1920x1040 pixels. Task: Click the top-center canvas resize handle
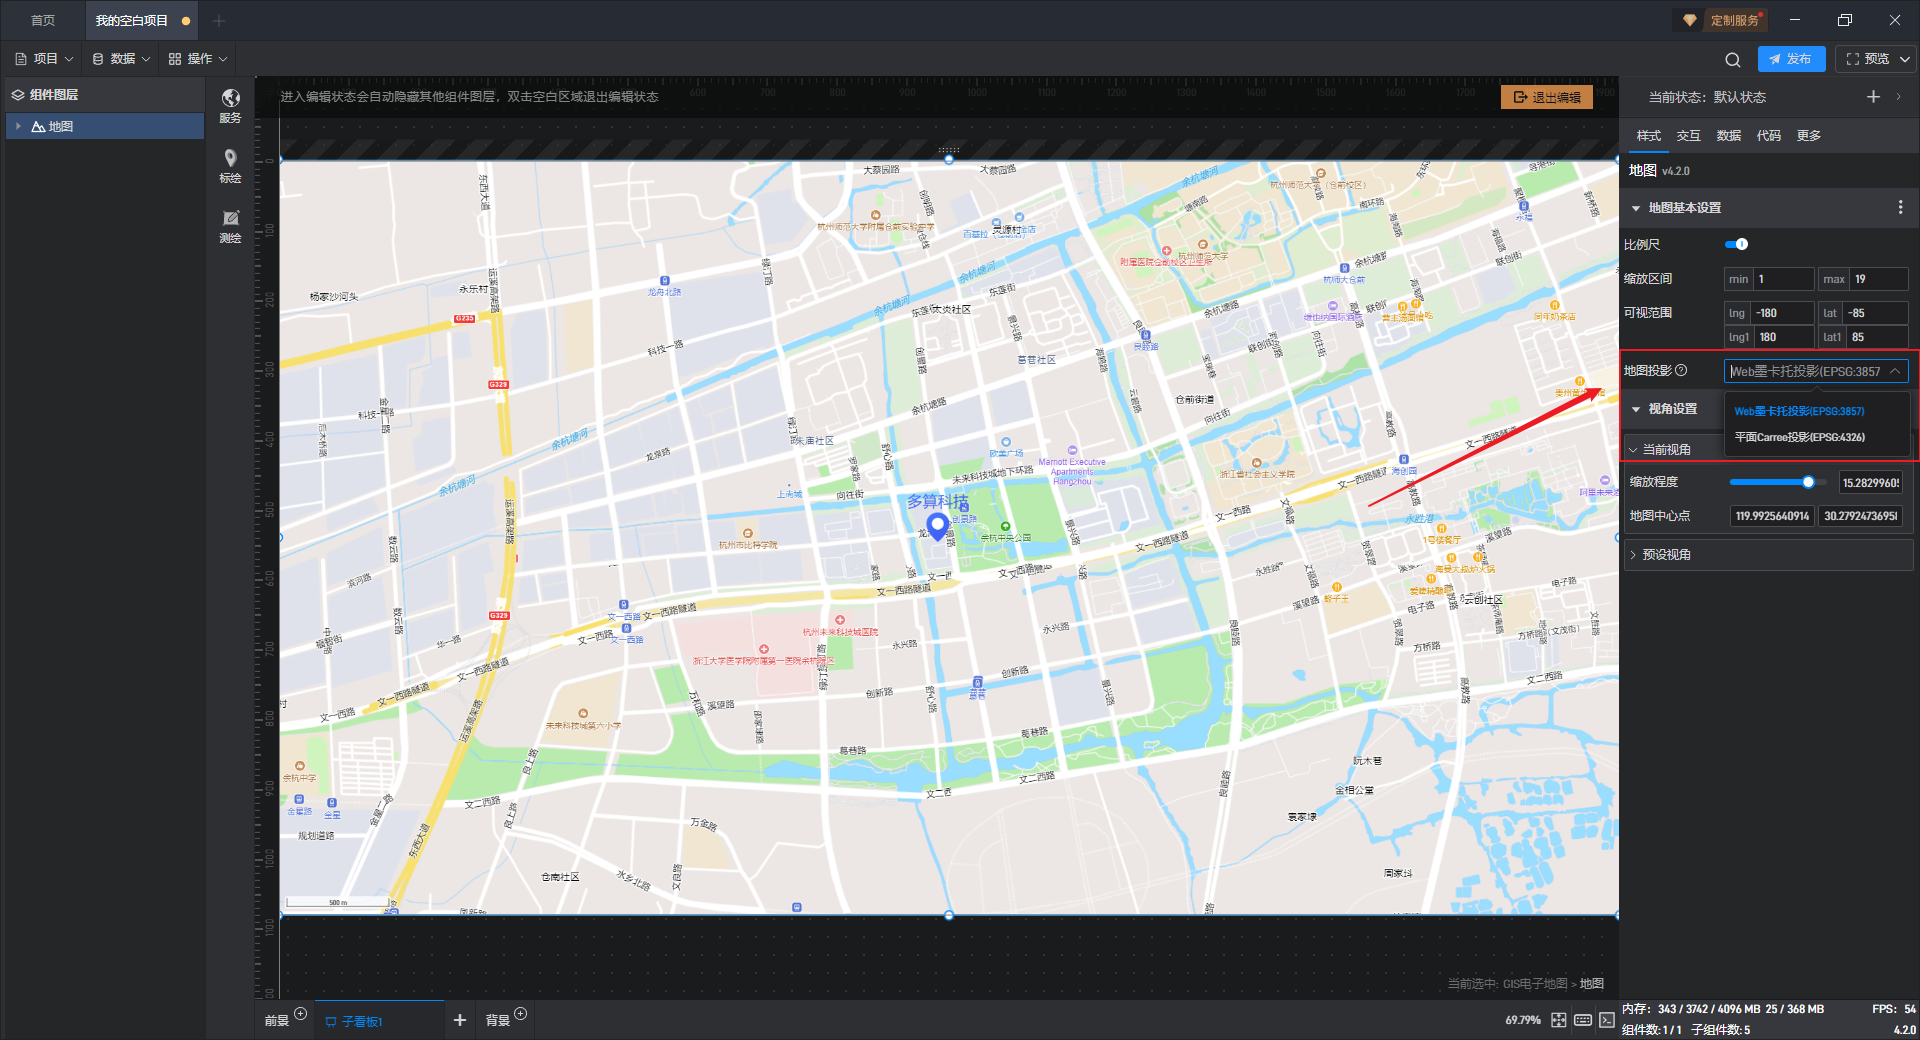click(x=949, y=160)
